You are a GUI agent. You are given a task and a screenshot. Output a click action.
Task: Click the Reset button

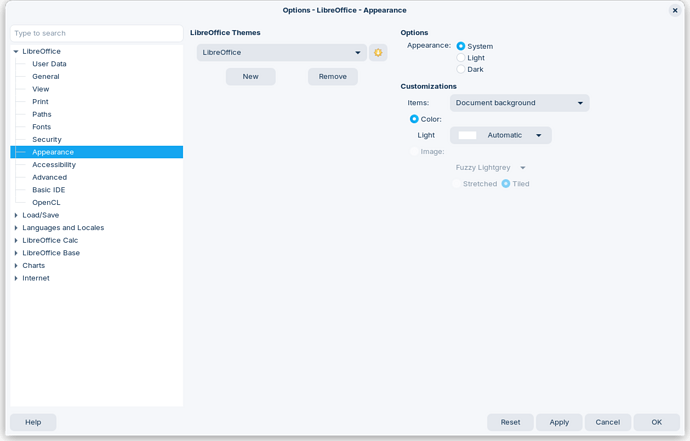pyautogui.click(x=510, y=422)
